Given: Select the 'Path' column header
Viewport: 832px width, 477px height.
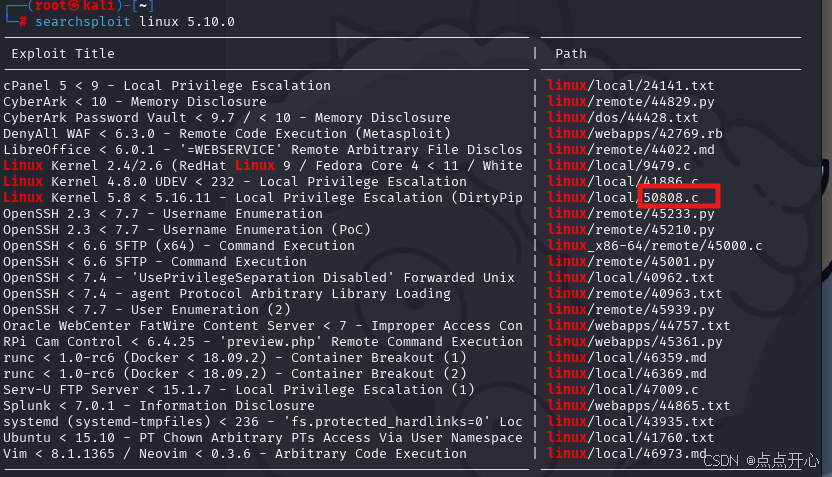Looking at the screenshot, I should (571, 54).
